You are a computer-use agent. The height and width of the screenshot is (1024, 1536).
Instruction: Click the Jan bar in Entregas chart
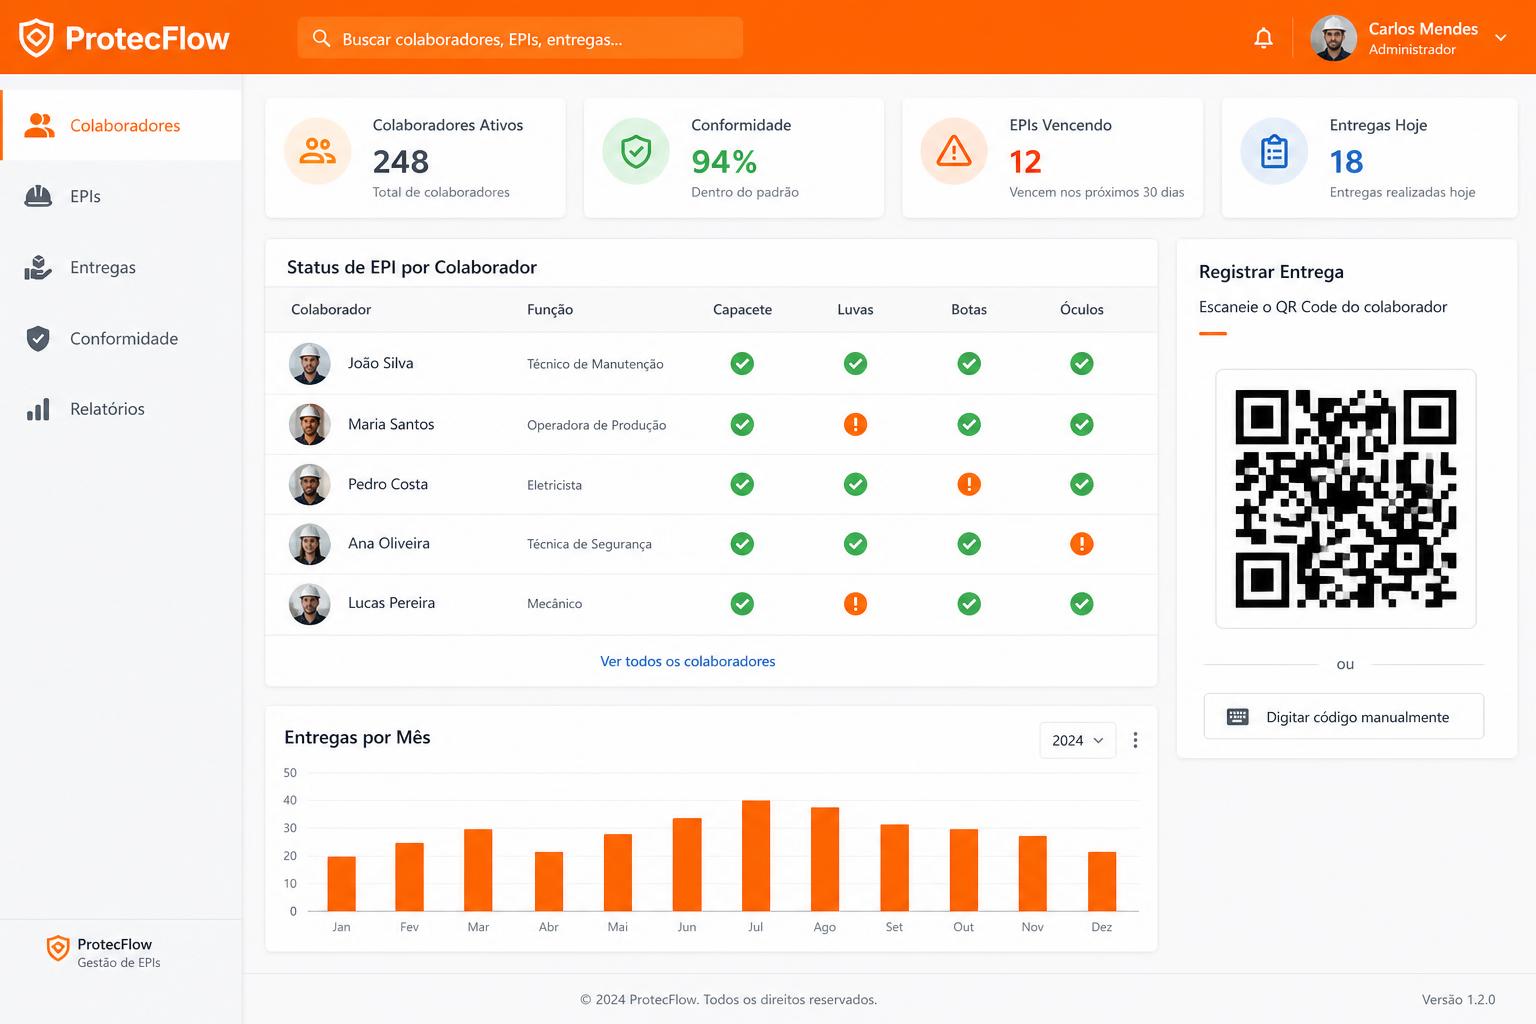pyautogui.click(x=342, y=884)
